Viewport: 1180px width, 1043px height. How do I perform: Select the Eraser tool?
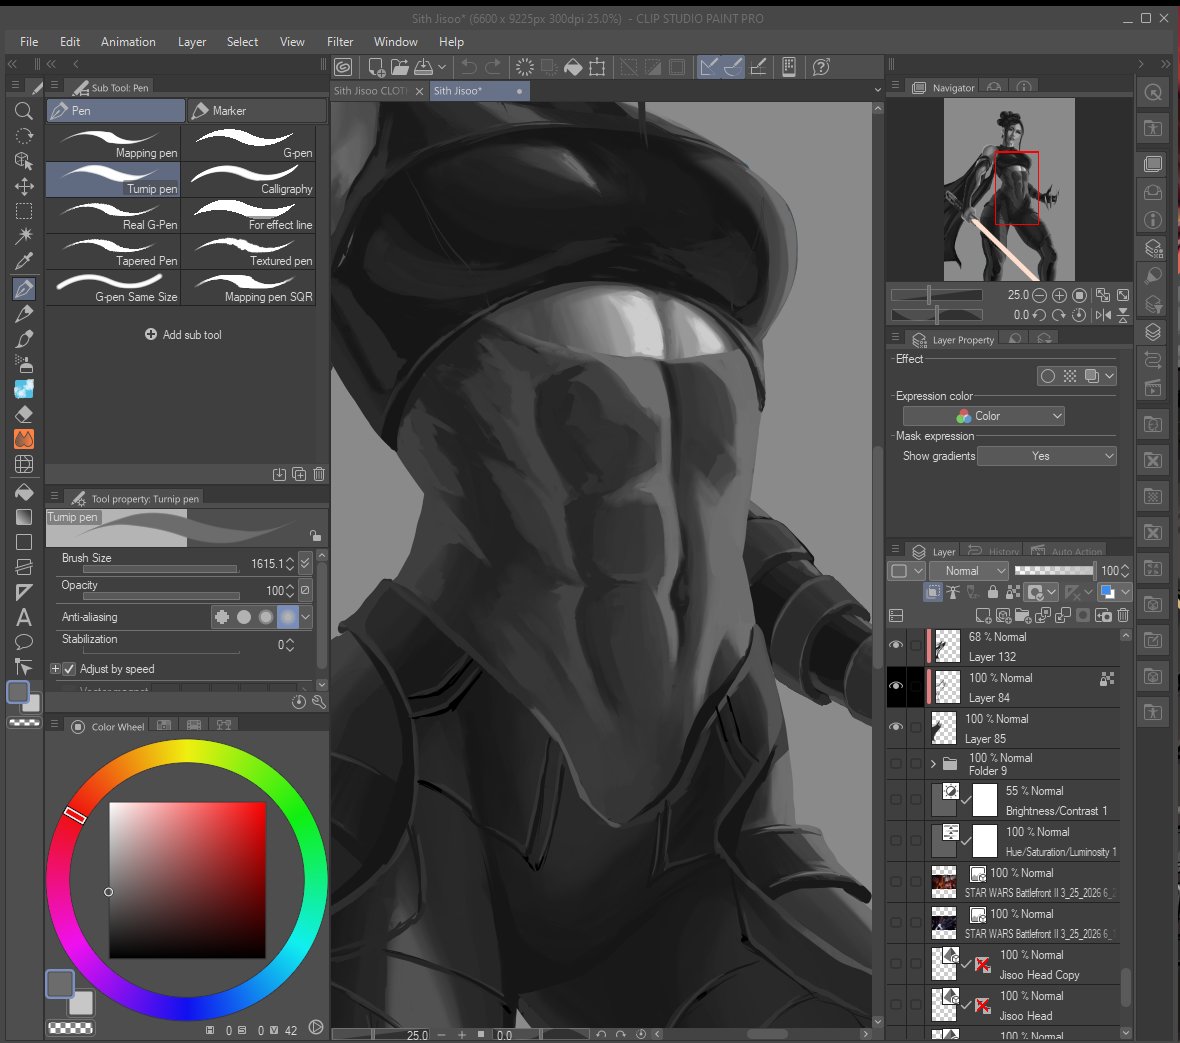[23, 414]
